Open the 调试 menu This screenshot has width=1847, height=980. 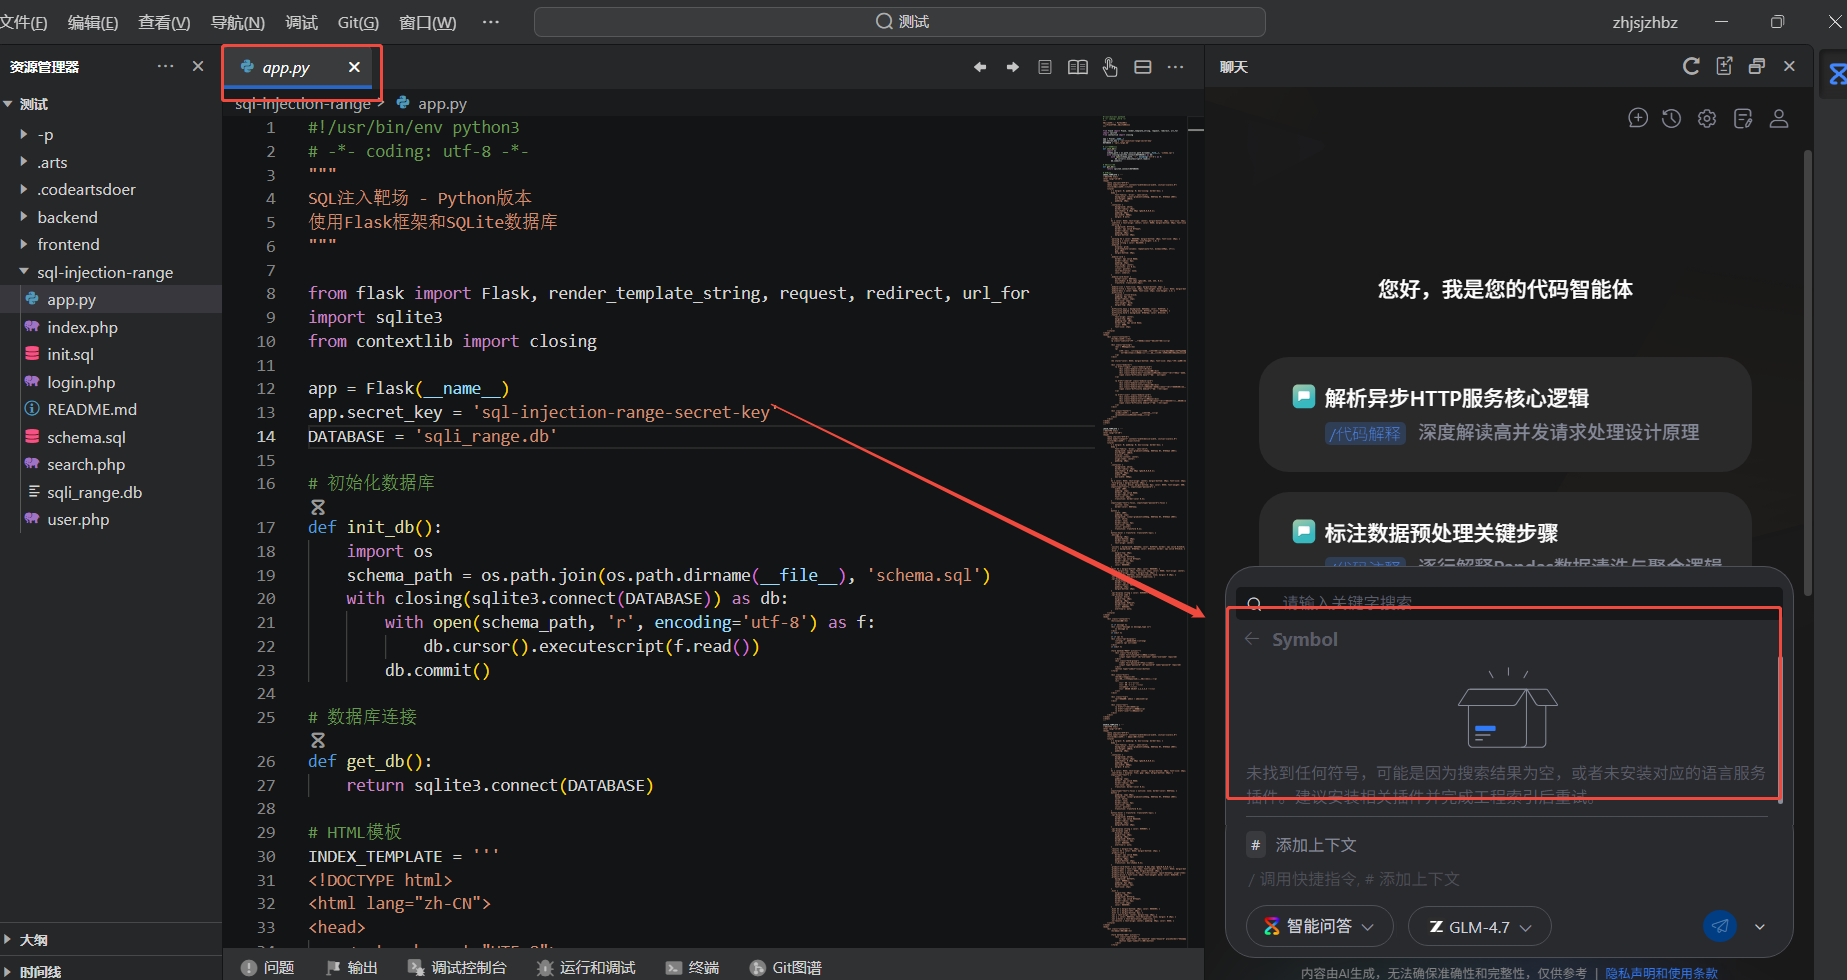(x=301, y=22)
